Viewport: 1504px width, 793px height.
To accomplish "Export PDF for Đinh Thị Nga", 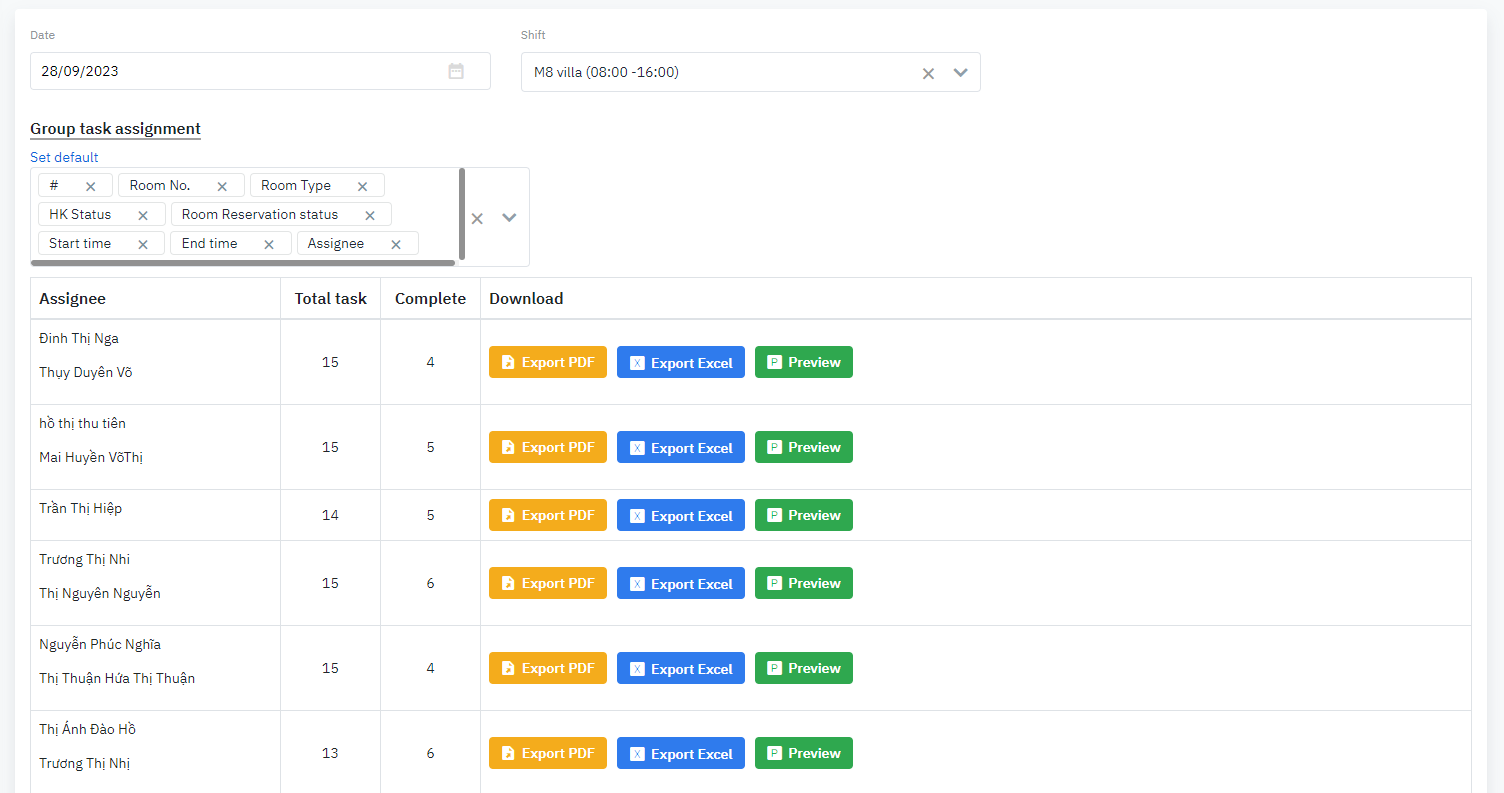I will coord(548,362).
